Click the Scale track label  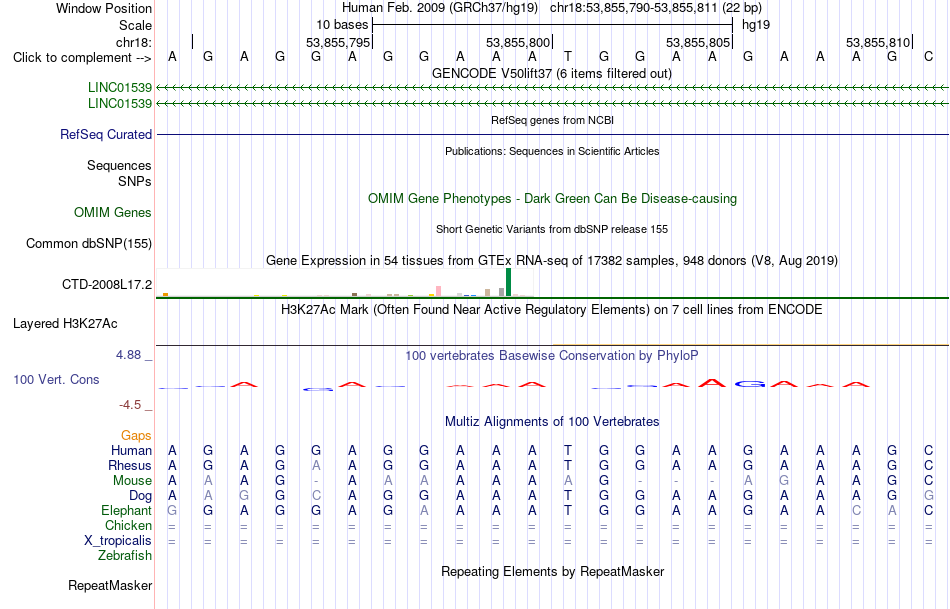(x=135, y=25)
